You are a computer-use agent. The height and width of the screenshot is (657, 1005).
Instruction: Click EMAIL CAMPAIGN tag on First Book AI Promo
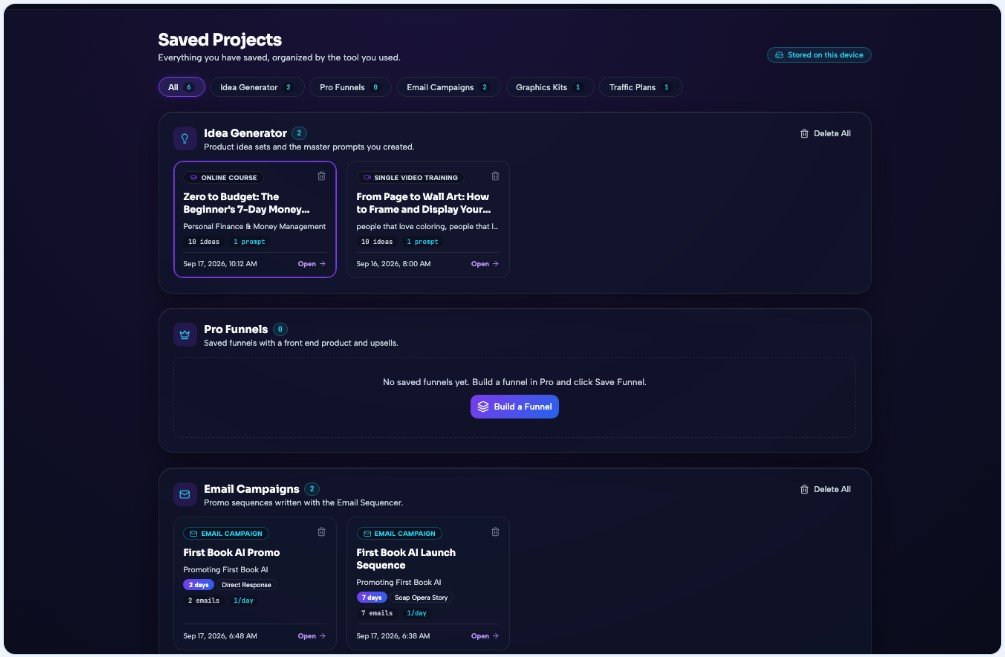226,533
